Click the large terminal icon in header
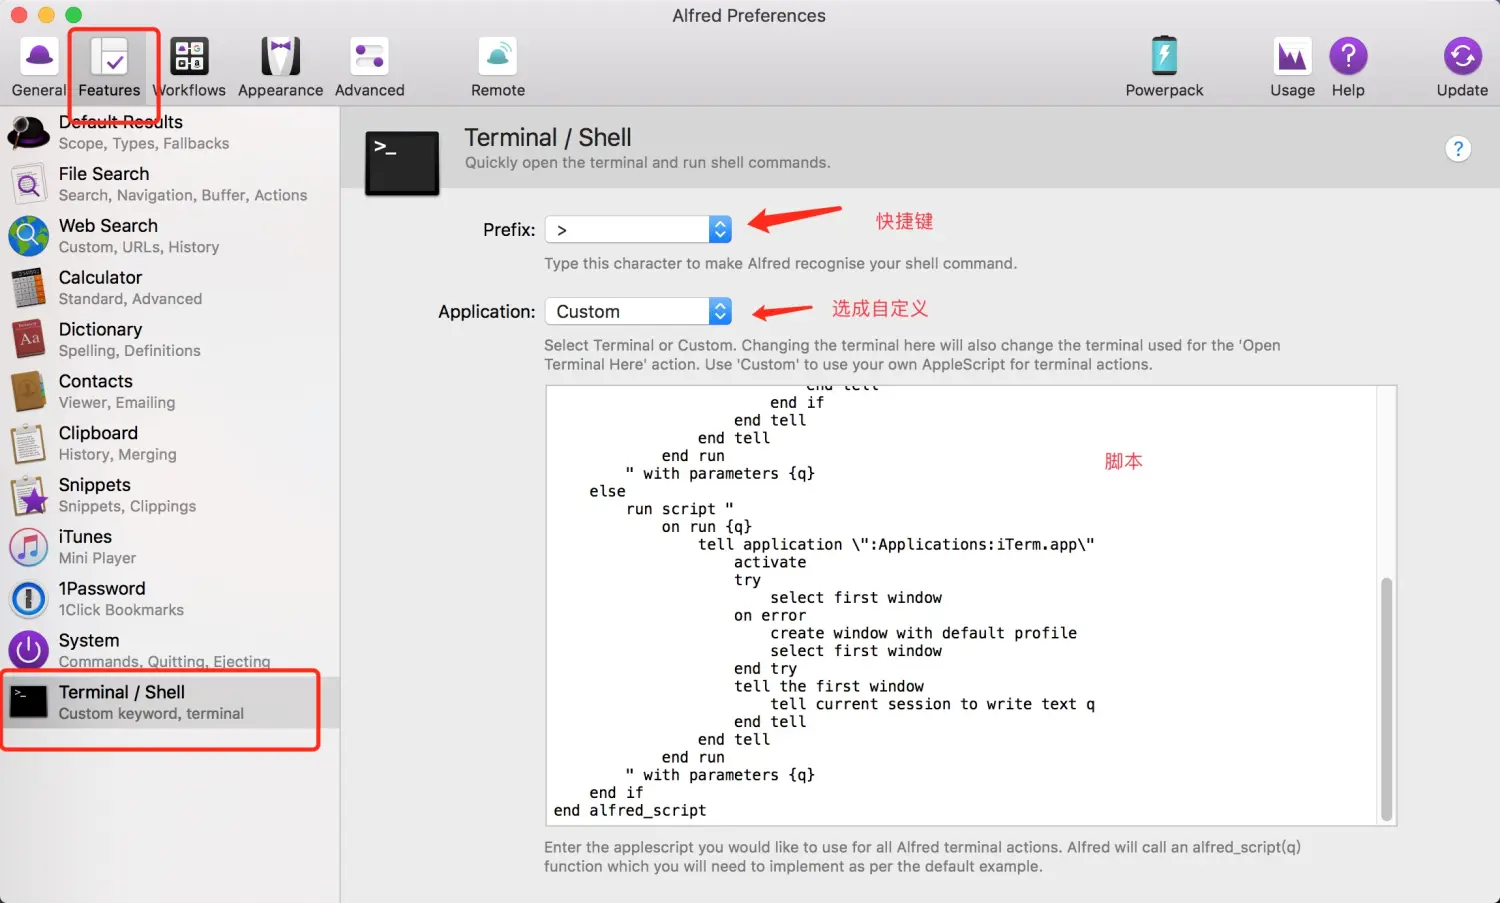 tap(402, 163)
